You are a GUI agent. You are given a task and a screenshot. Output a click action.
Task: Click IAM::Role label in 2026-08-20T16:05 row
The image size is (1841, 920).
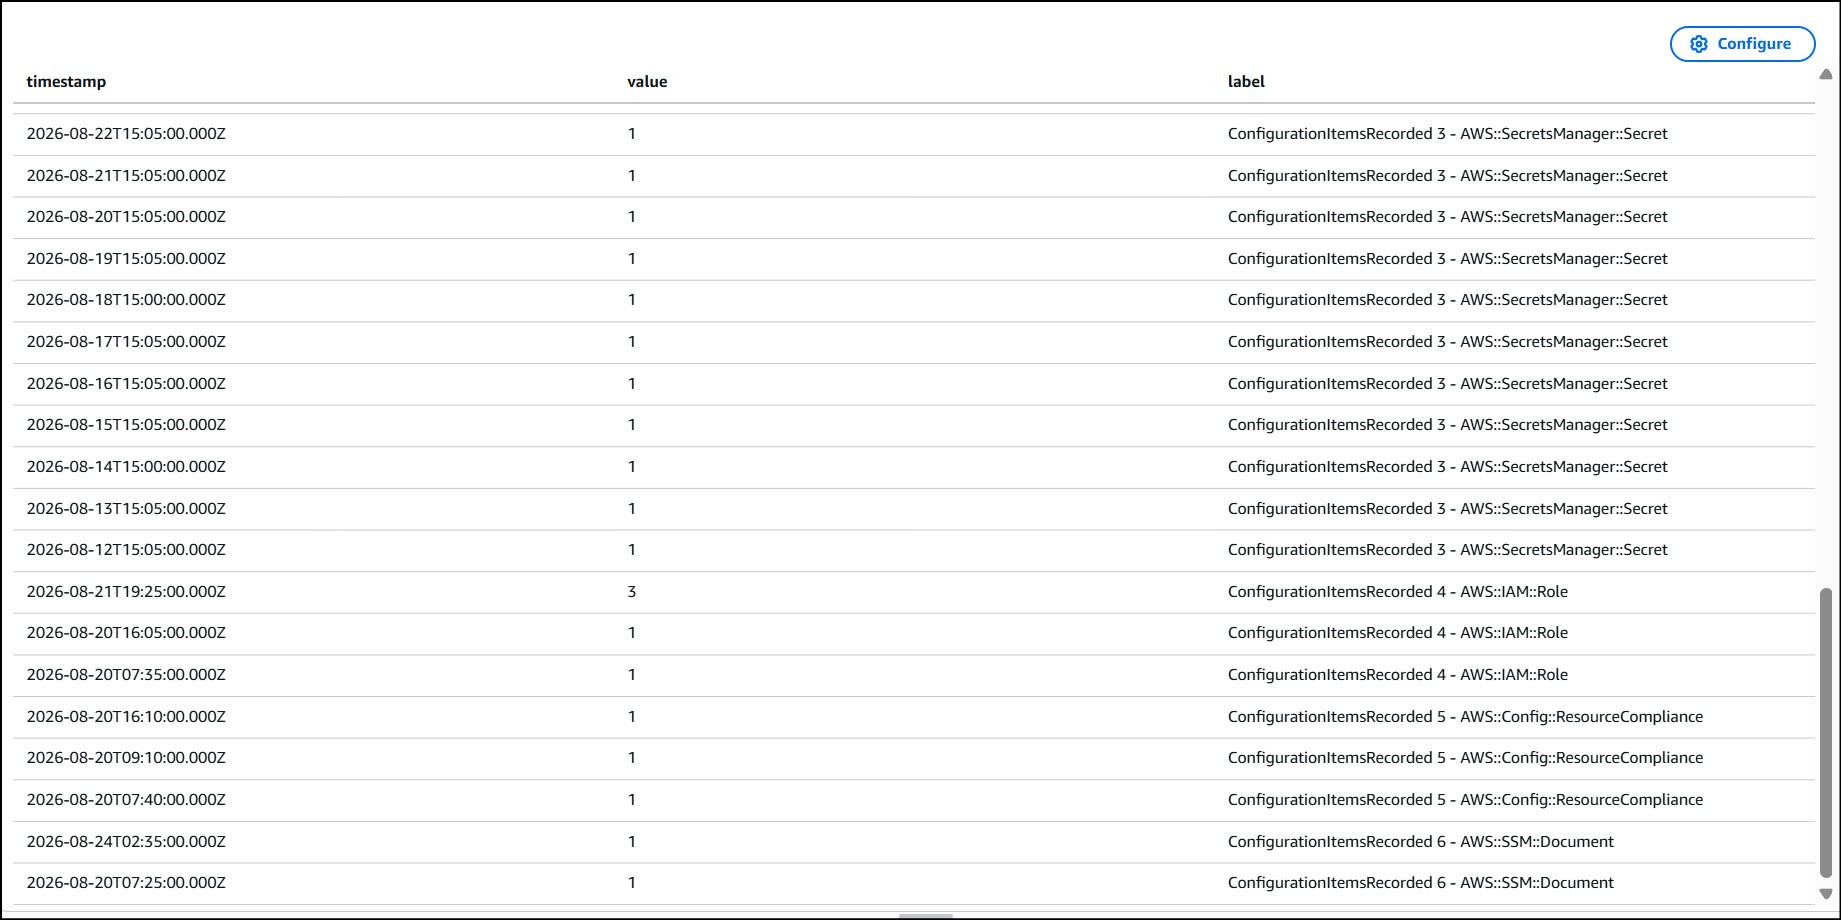click(1398, 633)
